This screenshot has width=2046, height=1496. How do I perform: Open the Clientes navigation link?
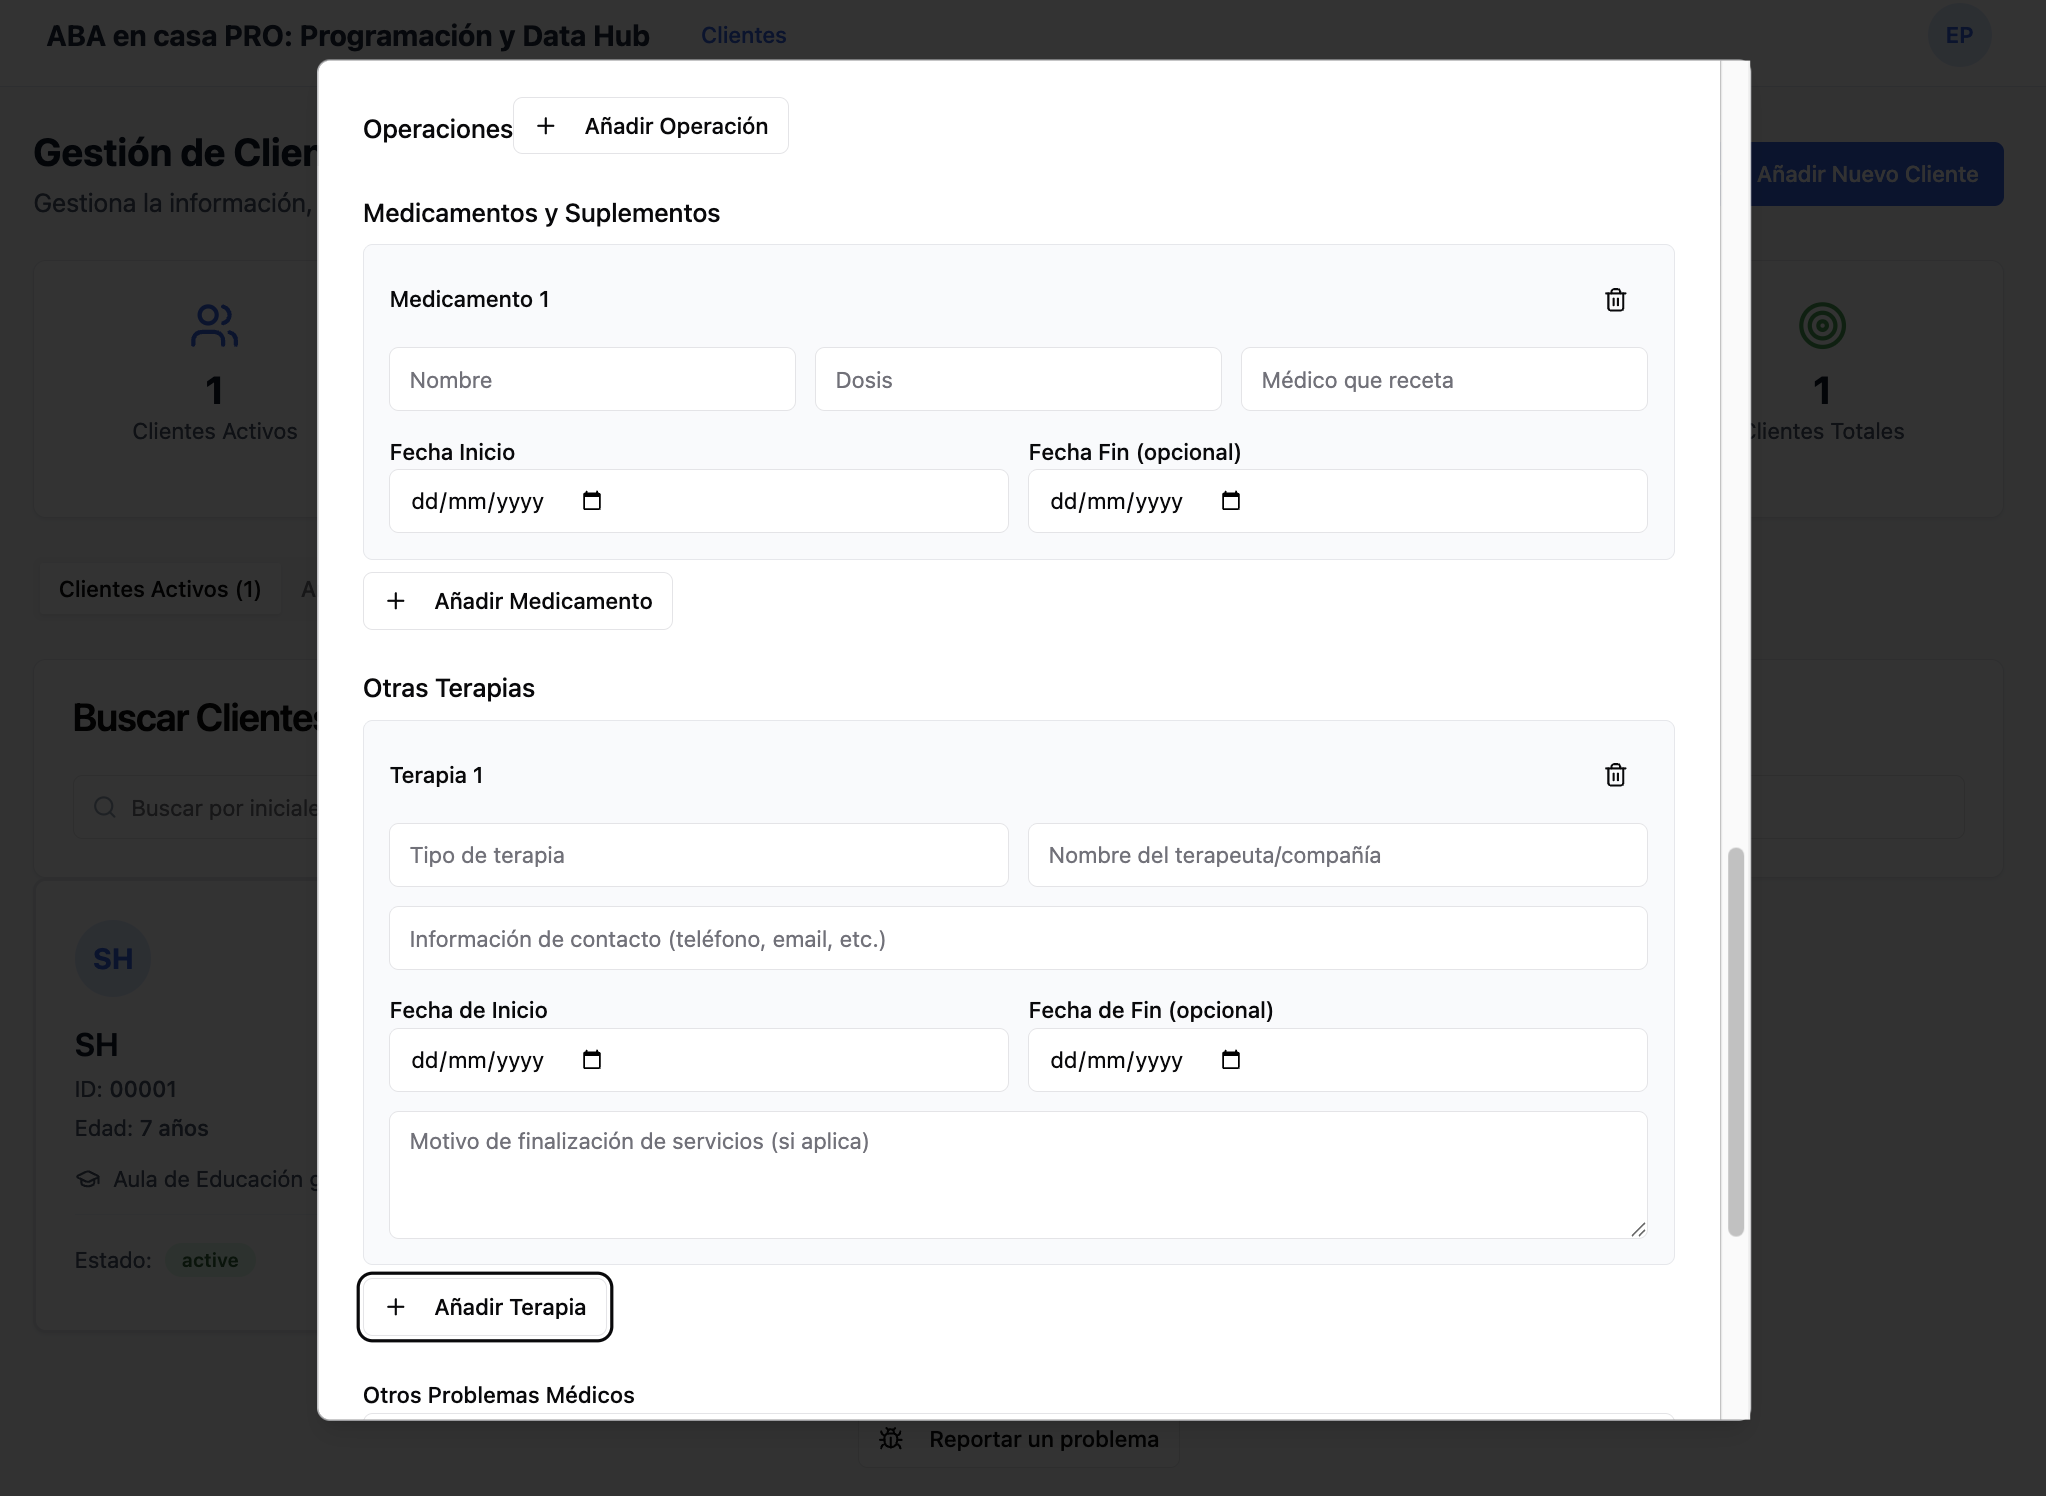tap(743, 36)
